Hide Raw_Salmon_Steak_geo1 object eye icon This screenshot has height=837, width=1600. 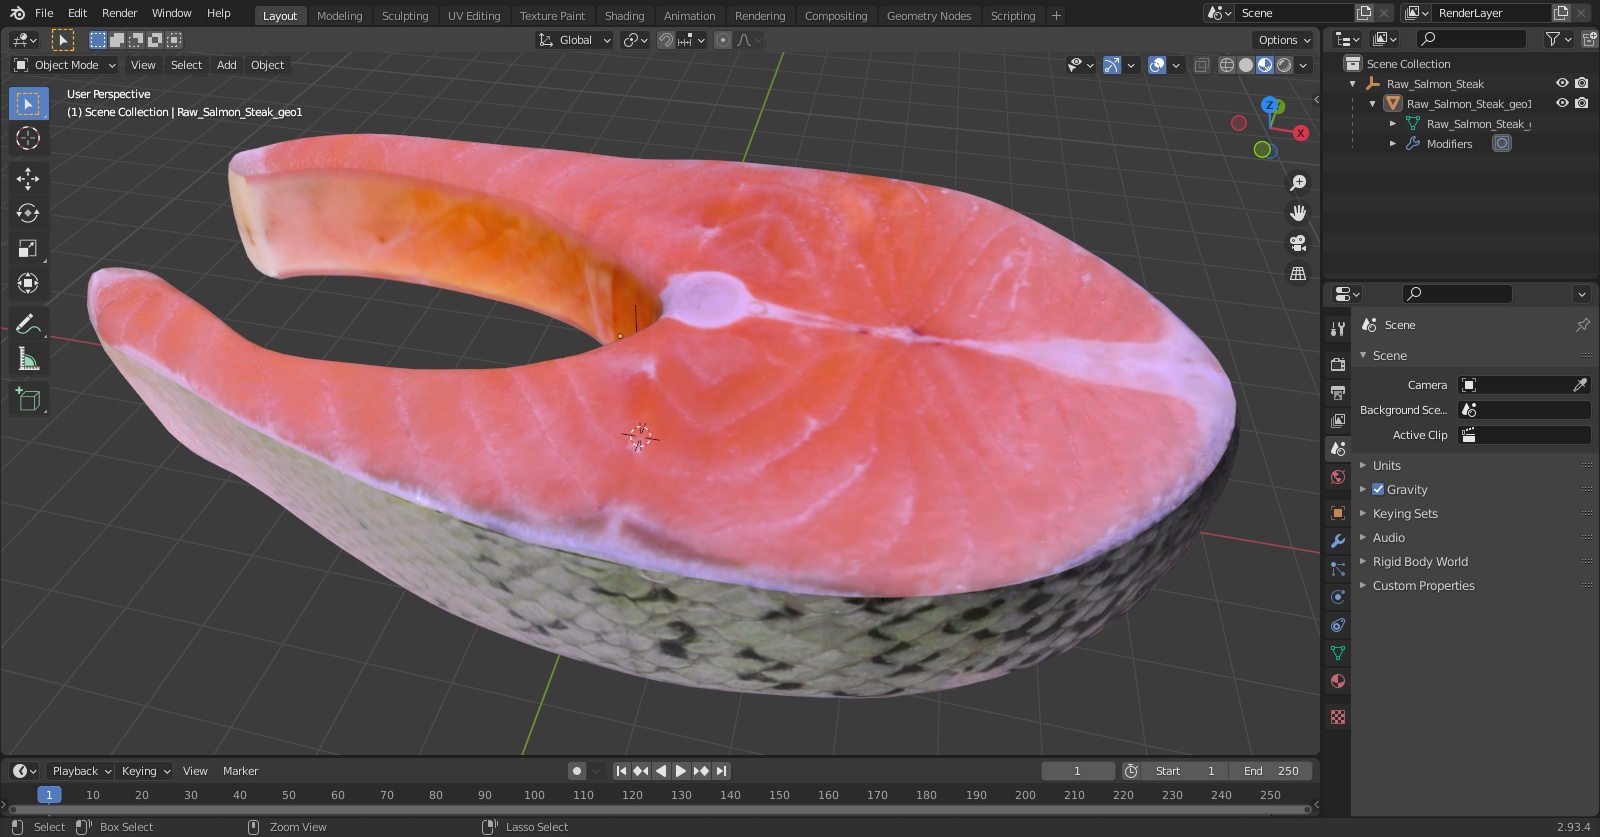[x=1562, y=103]
